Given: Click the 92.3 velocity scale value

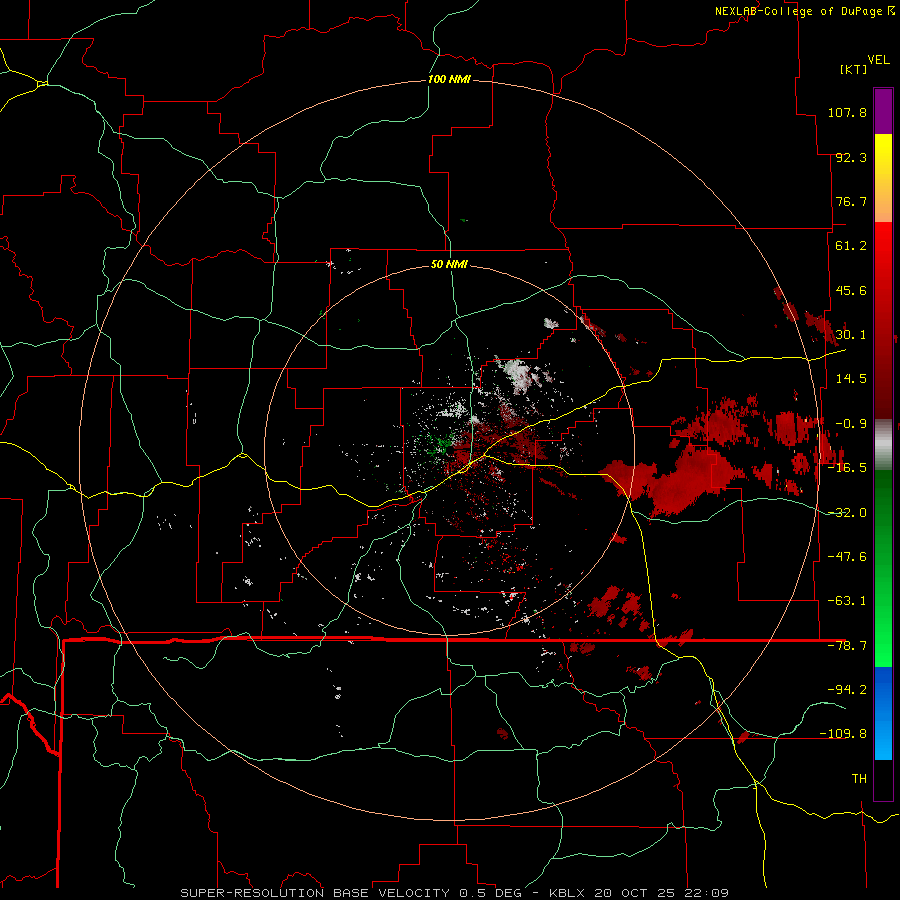Looking at the screenshot, I should click(x=851, y=157).
